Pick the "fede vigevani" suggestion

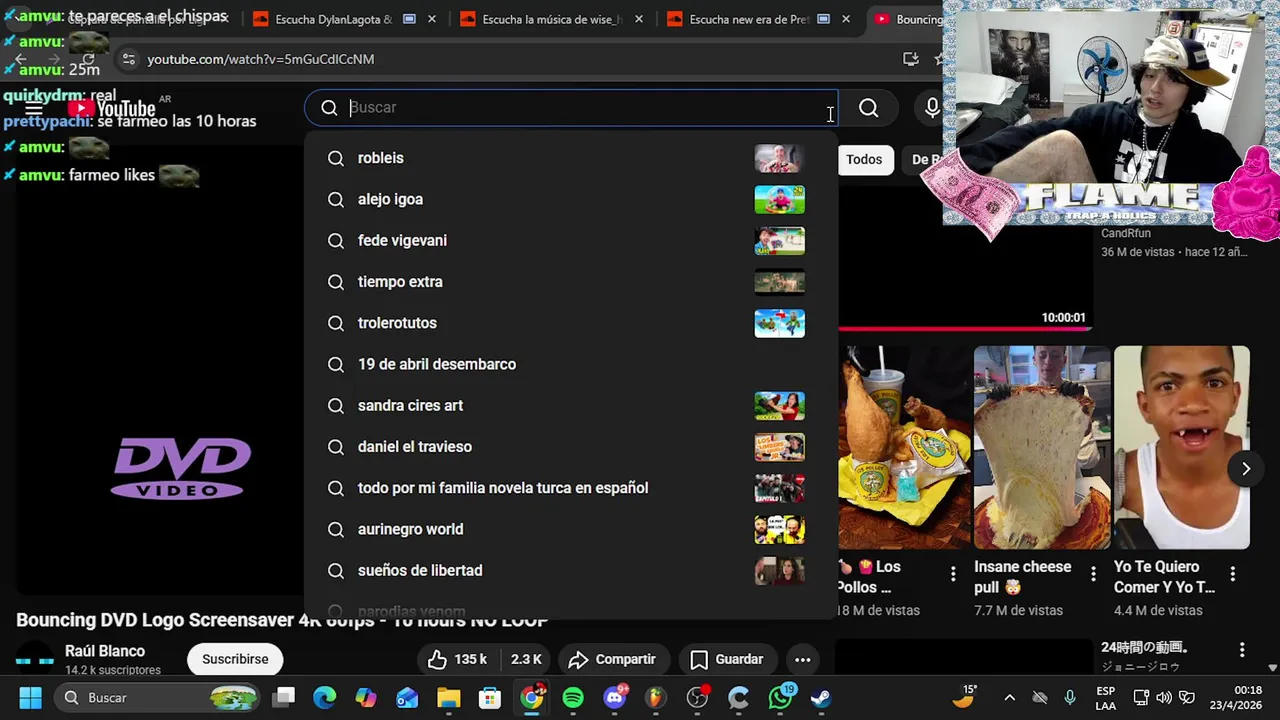tap(570, 240)
